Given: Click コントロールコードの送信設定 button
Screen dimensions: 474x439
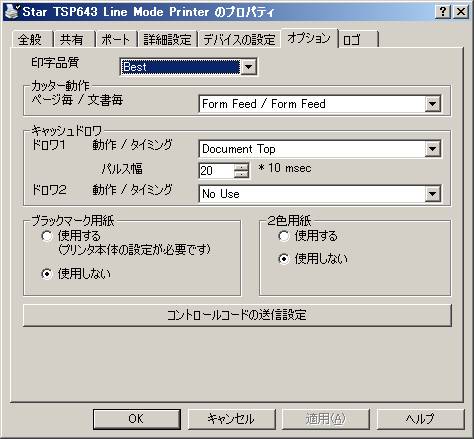Looking at the screenshot, I should [x=237, y=315].
